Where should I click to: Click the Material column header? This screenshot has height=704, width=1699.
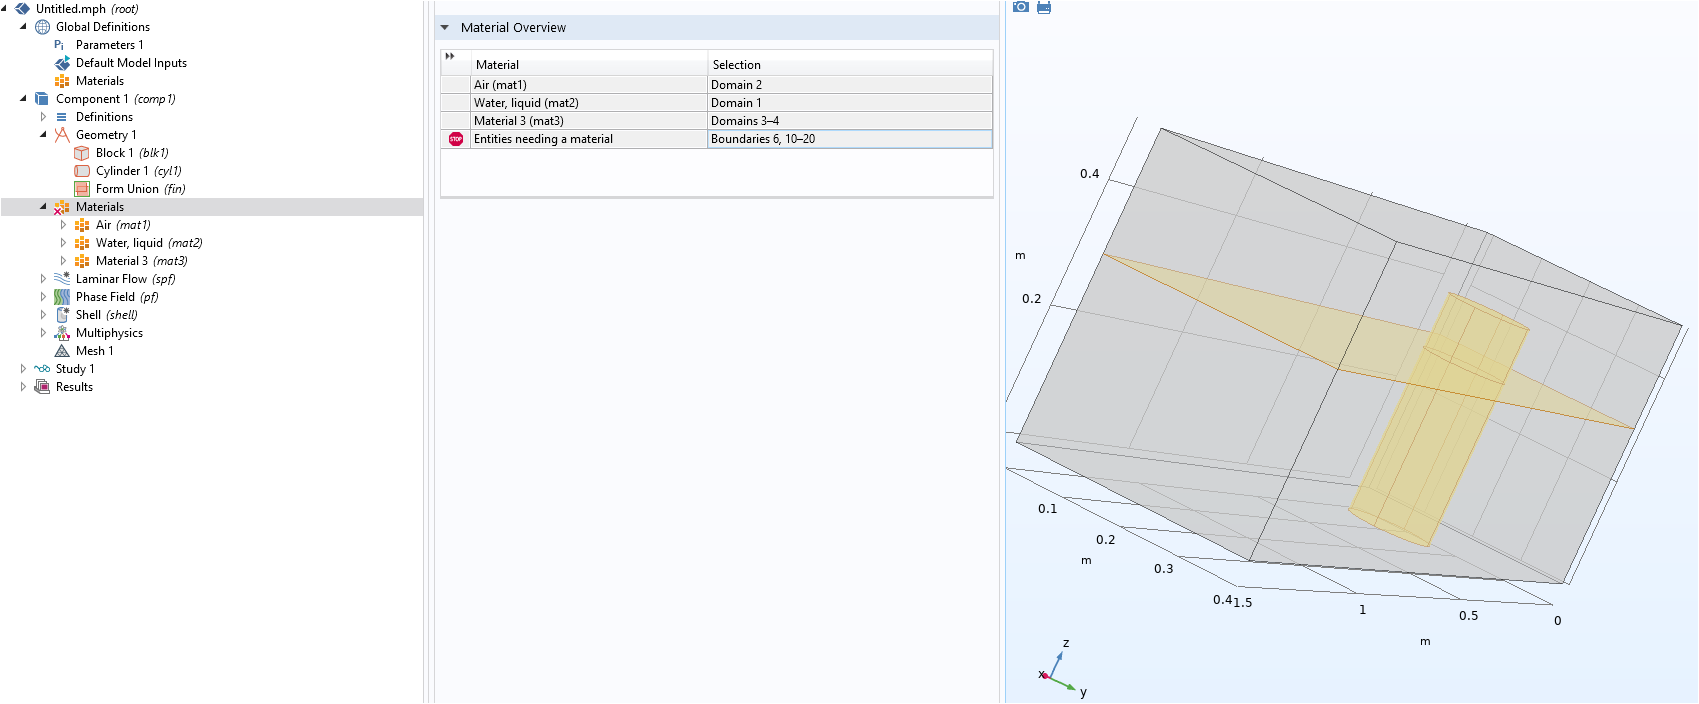497,65
